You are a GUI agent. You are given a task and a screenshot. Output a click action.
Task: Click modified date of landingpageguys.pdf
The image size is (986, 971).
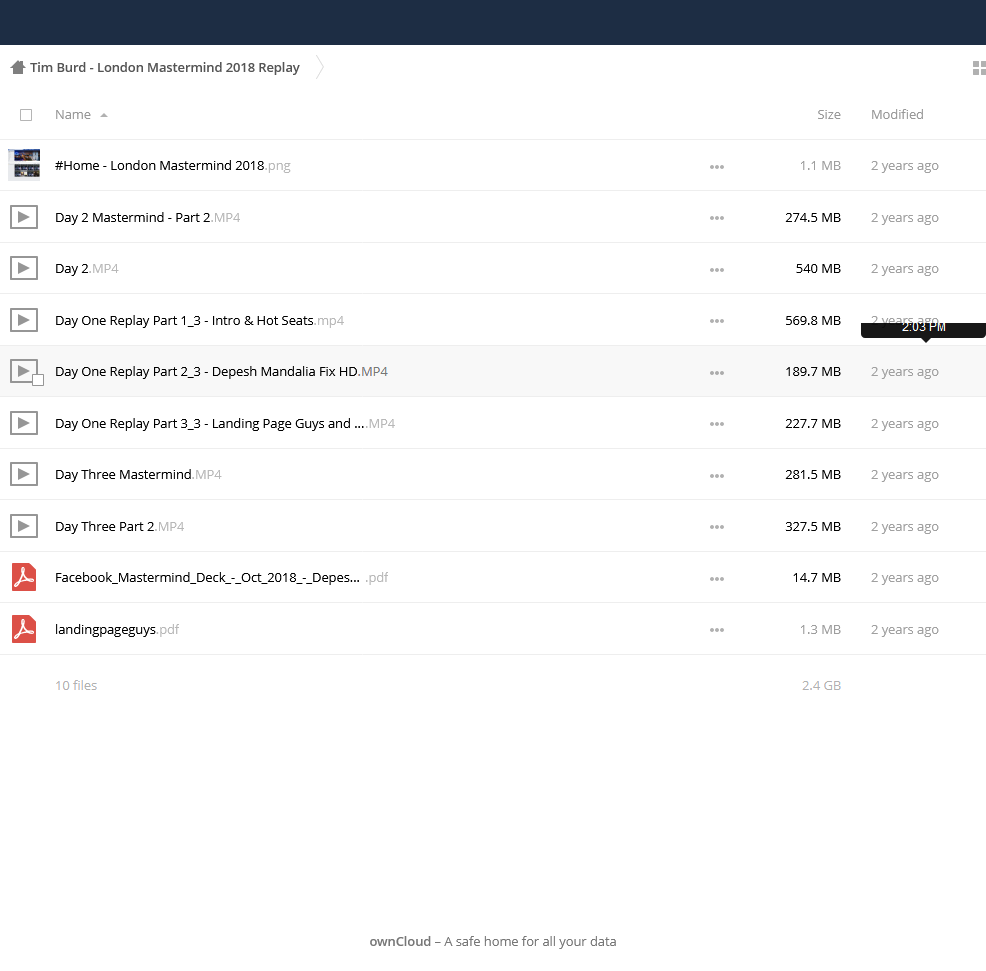click(x=904, y=630)
